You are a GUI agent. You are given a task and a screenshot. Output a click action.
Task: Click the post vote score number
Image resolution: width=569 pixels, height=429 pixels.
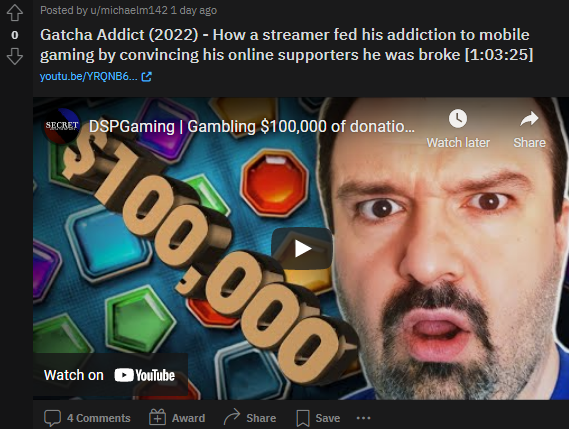tap(15, 35)
